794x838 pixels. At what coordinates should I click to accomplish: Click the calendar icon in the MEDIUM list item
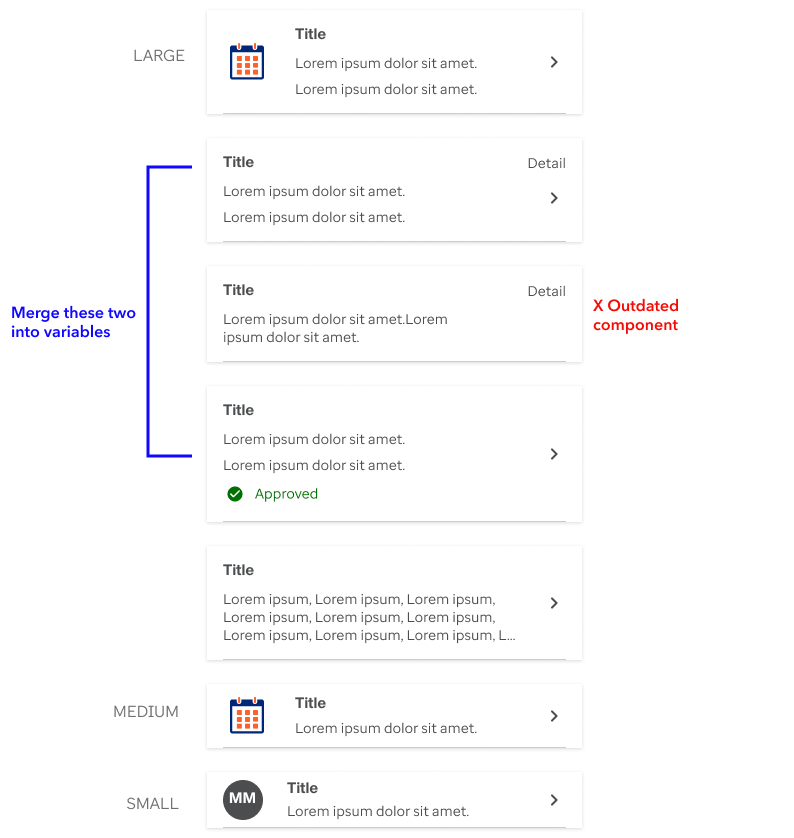click(x=247, y=715)
